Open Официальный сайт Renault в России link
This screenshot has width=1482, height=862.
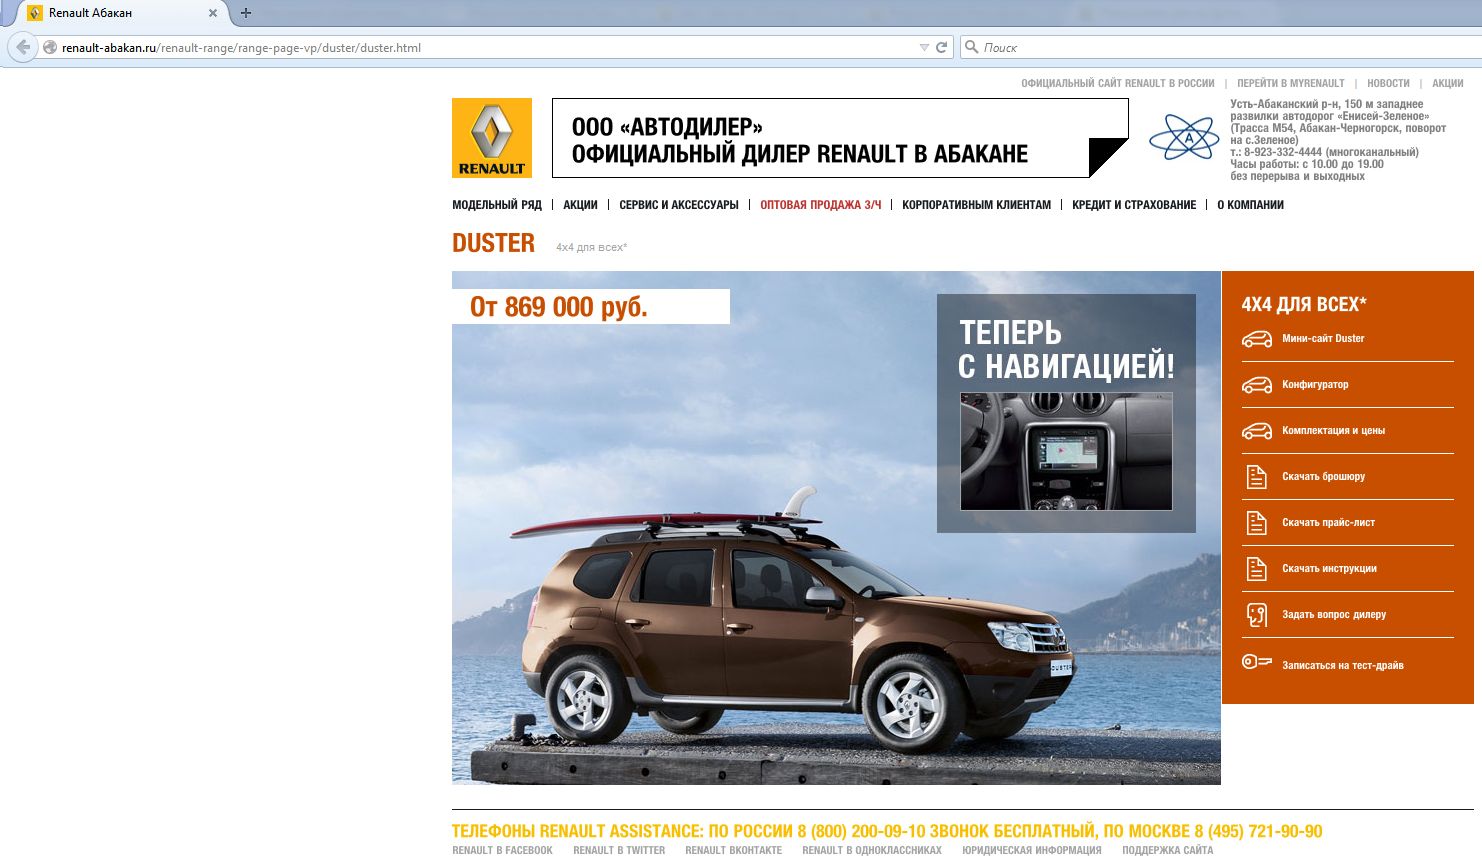click(x=1118, y=84)
